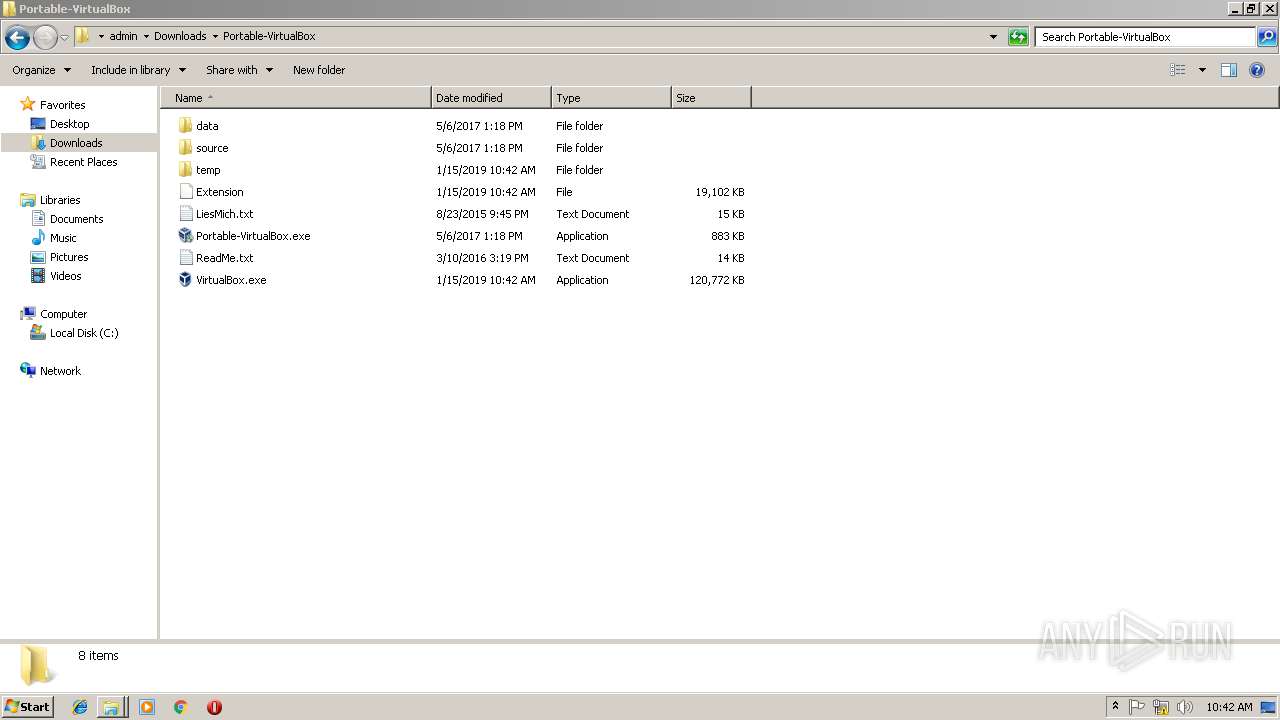The width and height of the screenshot is (1280, 720).
Task: Click the 'LiesMich.txt' file name
Action: [225, 214]
